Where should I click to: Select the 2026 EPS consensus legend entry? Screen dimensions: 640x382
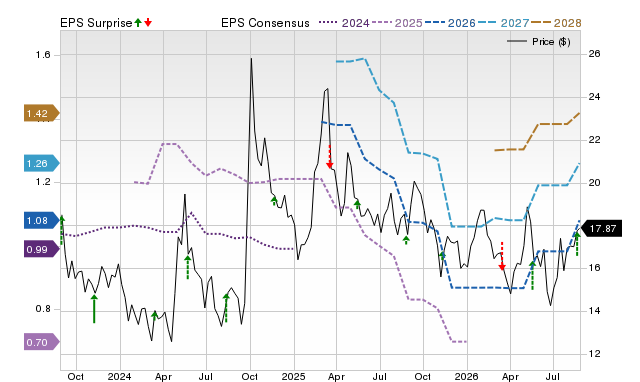[450, 23]
